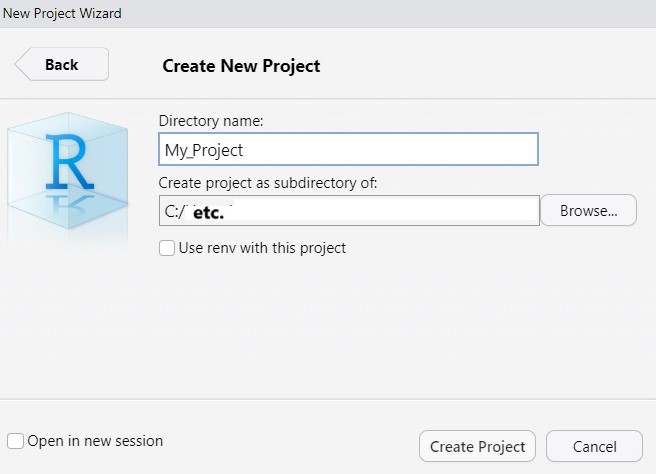The height and width of the screenshot is (474, 656).
Task: Click the Create New Project heading
Action: click(x=241, y=66)
